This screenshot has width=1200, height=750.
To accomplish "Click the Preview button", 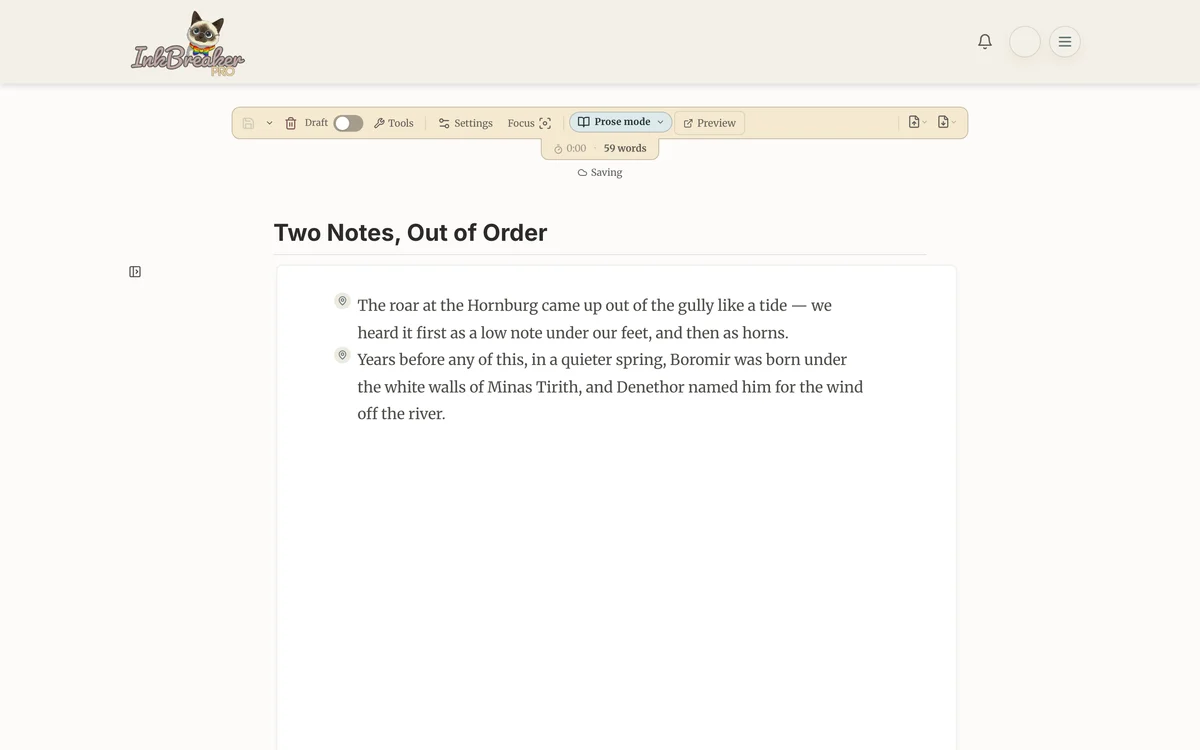I will (709, 123).
